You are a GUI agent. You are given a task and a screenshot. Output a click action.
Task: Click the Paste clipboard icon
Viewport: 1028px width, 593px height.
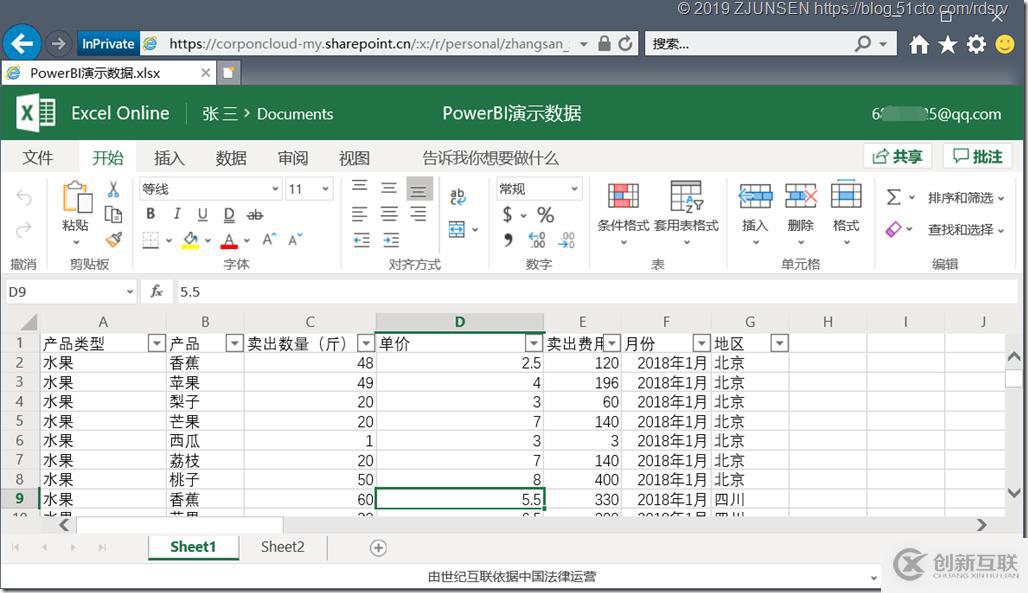77,197
